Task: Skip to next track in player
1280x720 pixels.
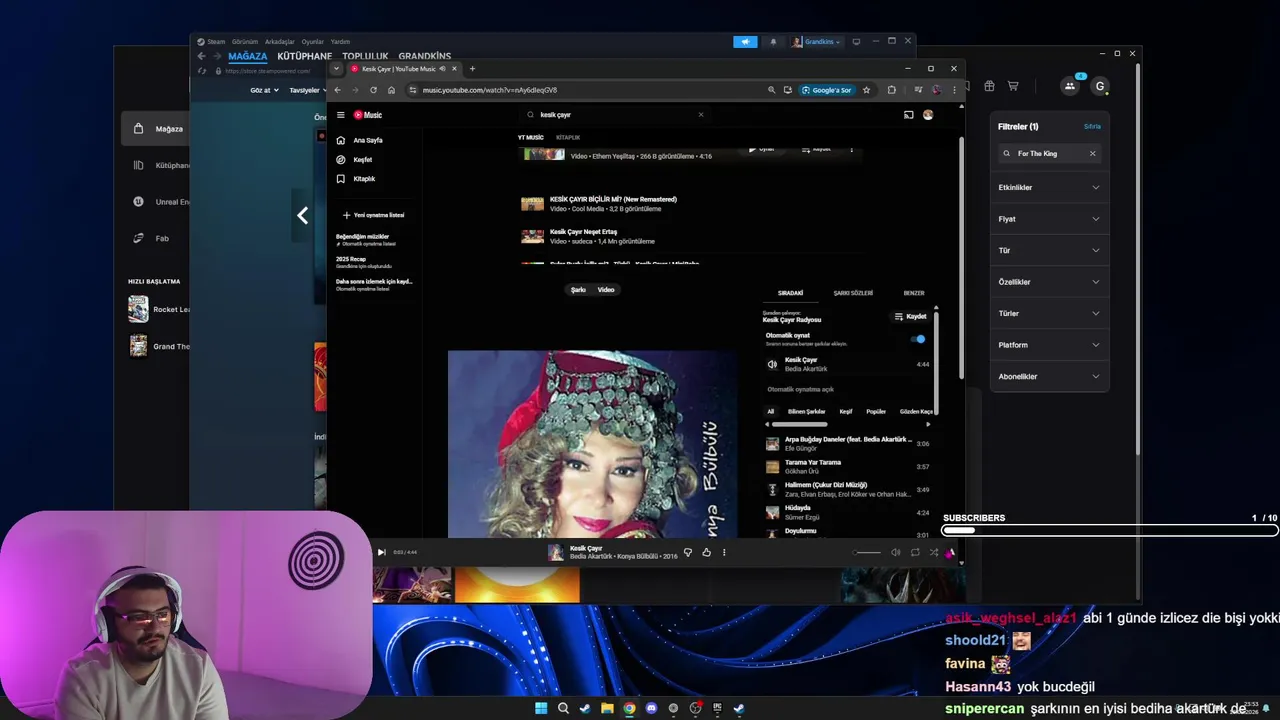Action: coord(381,552)
